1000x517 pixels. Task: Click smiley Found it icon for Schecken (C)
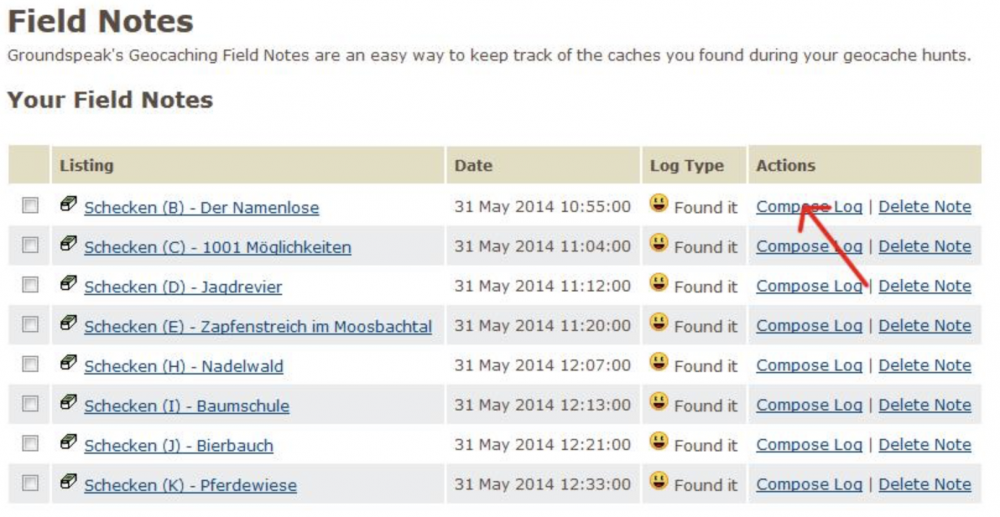(659, 244)
